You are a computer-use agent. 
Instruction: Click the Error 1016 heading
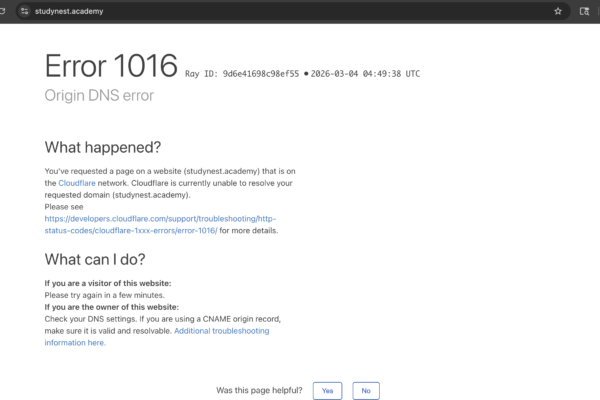coord(111,65)
